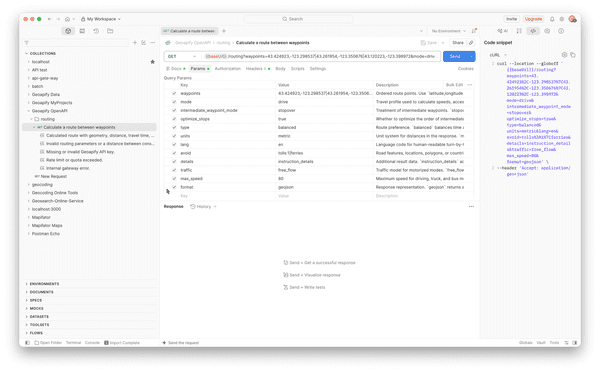Open the Collections sidebar view icon
Image resolution: width=600 pixels, height=372 pixels.
(x=68, y=31)
